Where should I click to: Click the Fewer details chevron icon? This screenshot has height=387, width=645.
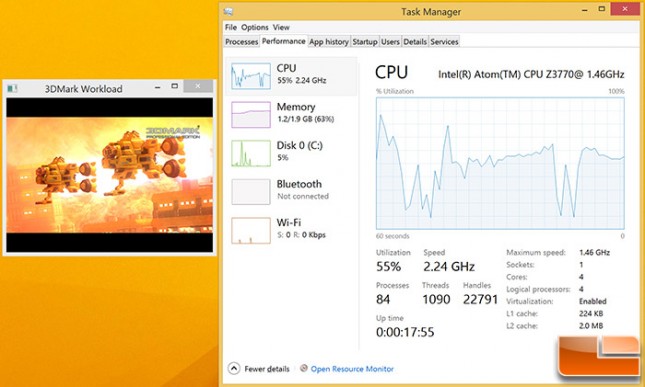coord(234,368)
